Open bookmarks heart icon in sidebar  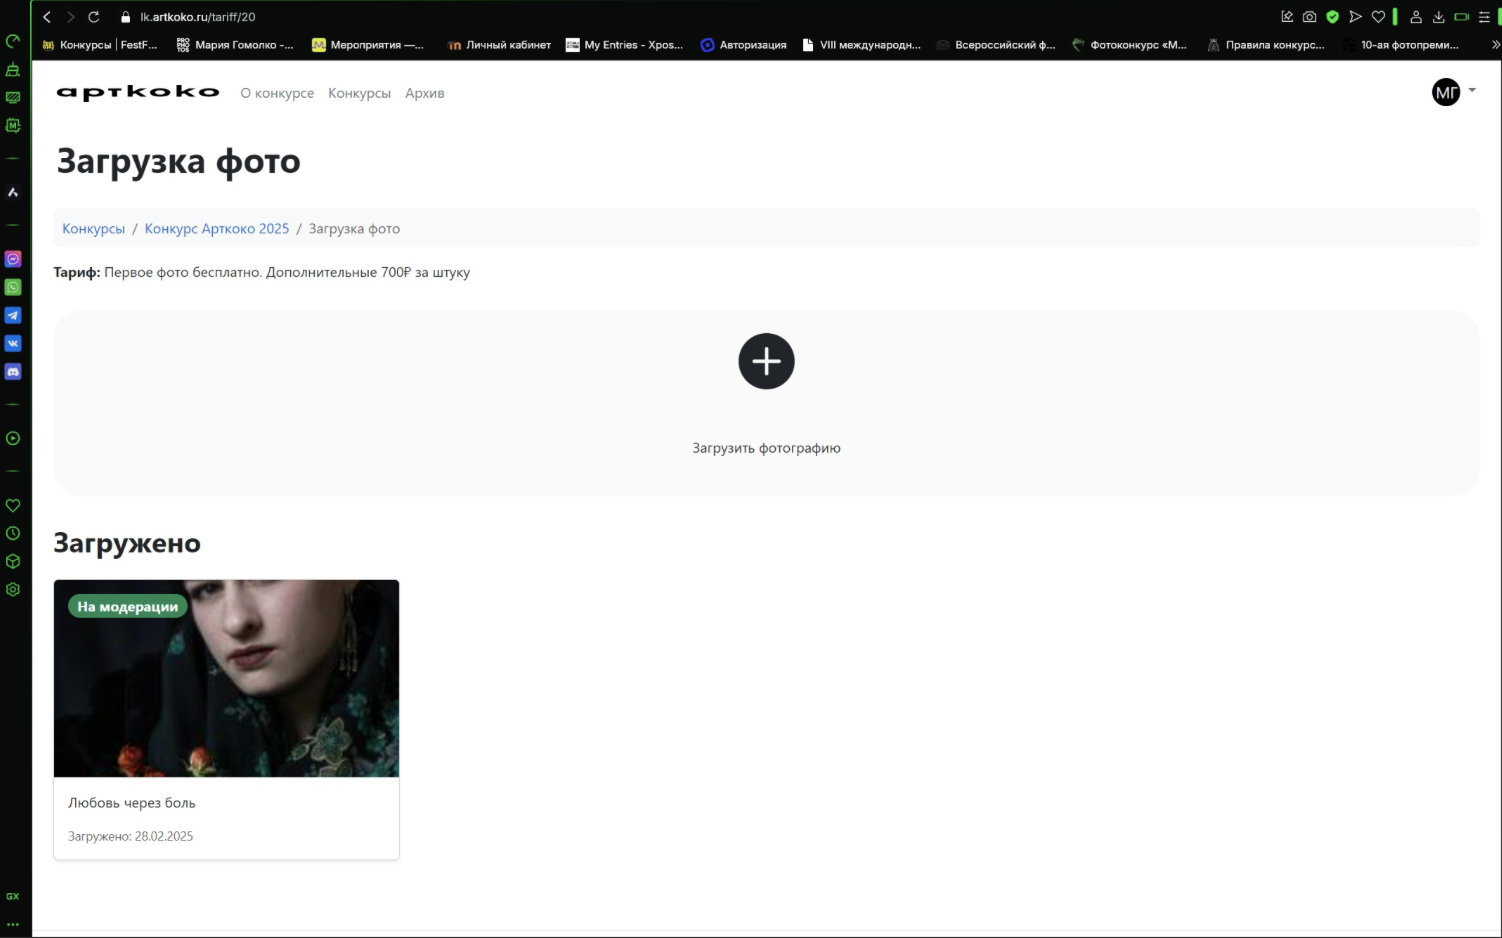[13, 505]
